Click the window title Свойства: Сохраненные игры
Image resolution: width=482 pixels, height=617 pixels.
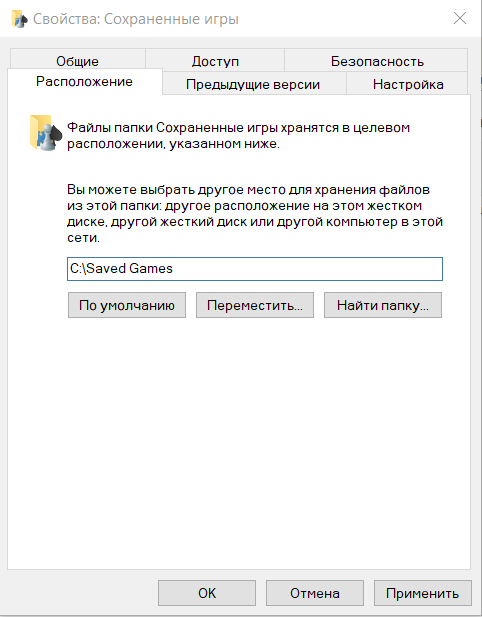click(x=136, y=19)
